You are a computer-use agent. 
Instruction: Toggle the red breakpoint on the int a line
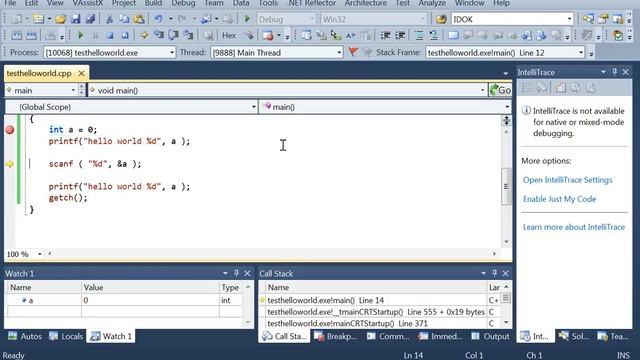10,130
